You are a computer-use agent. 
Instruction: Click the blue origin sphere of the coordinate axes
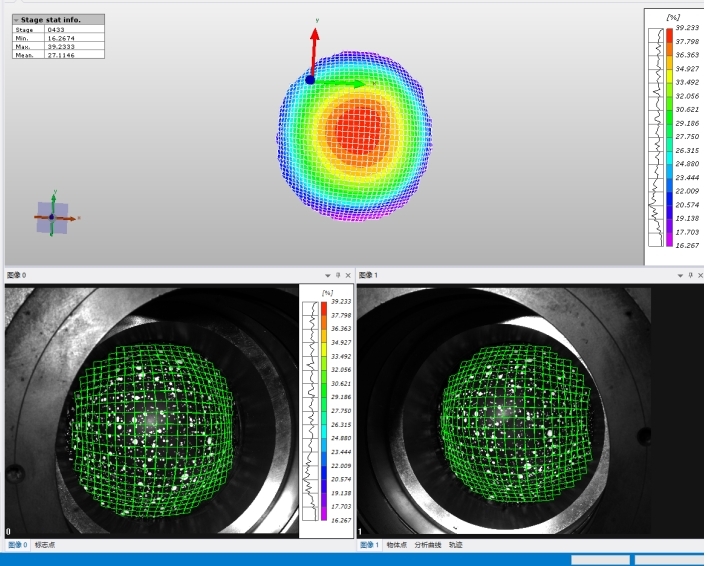pos(310,79)
